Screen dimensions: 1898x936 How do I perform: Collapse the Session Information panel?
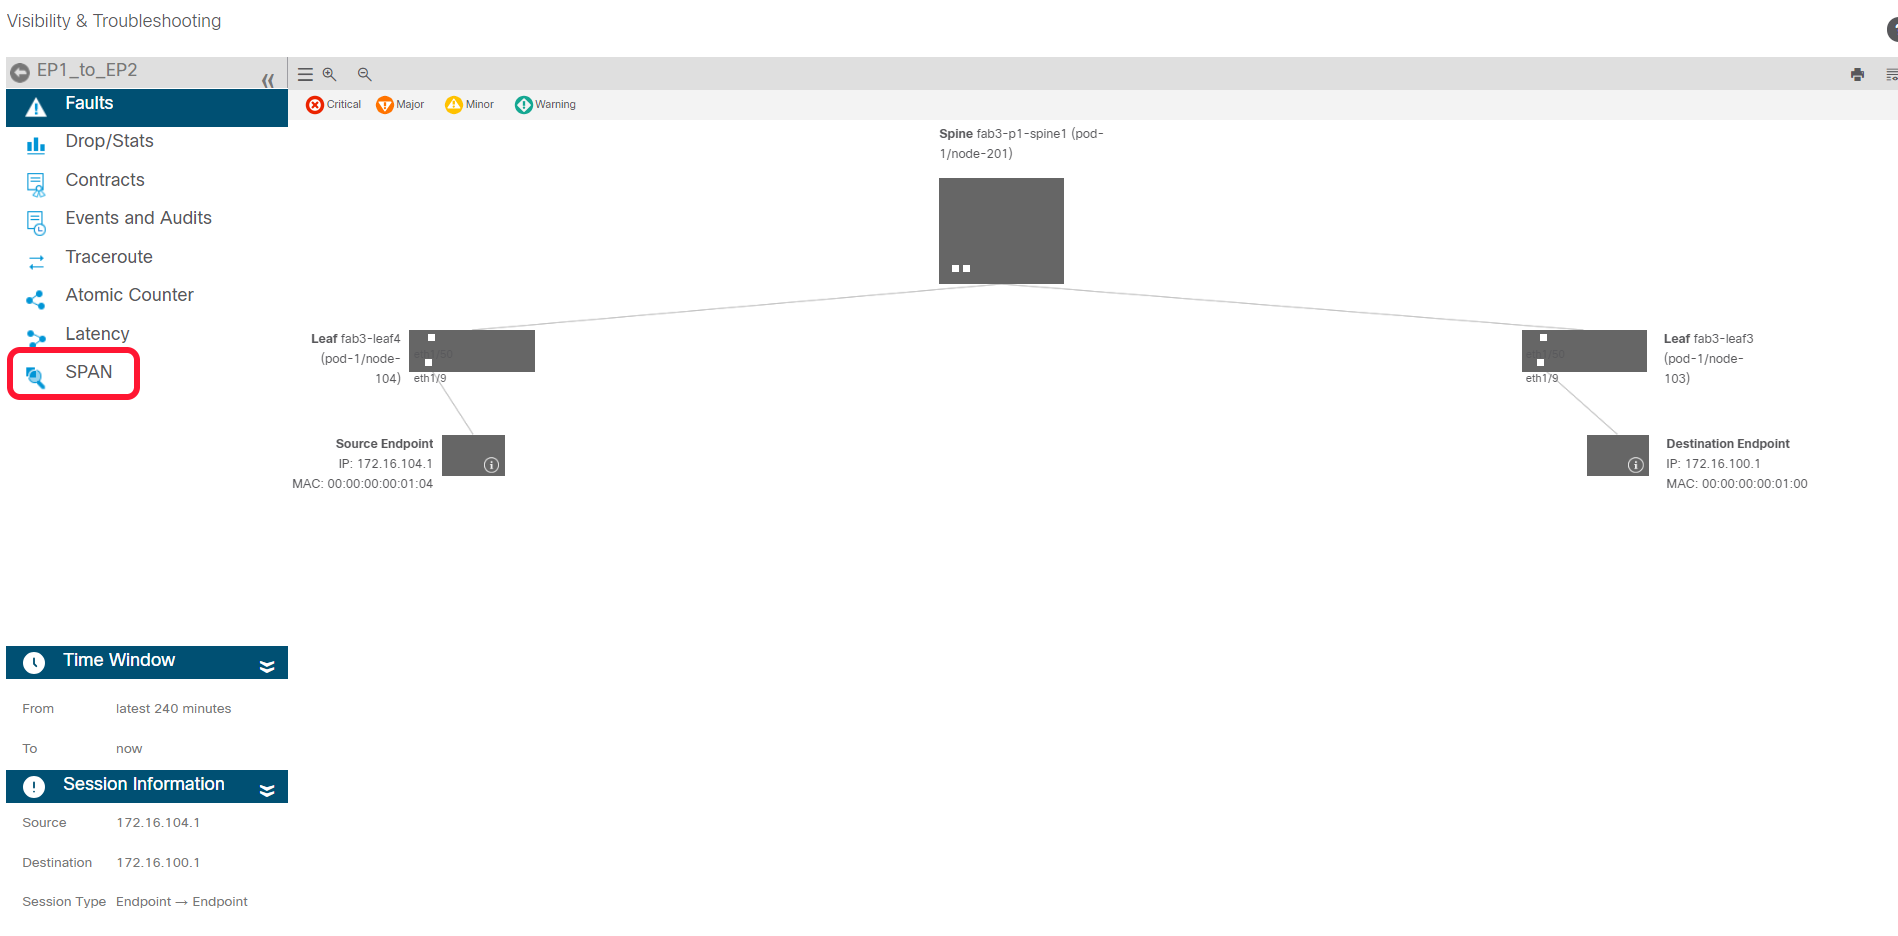267,790
